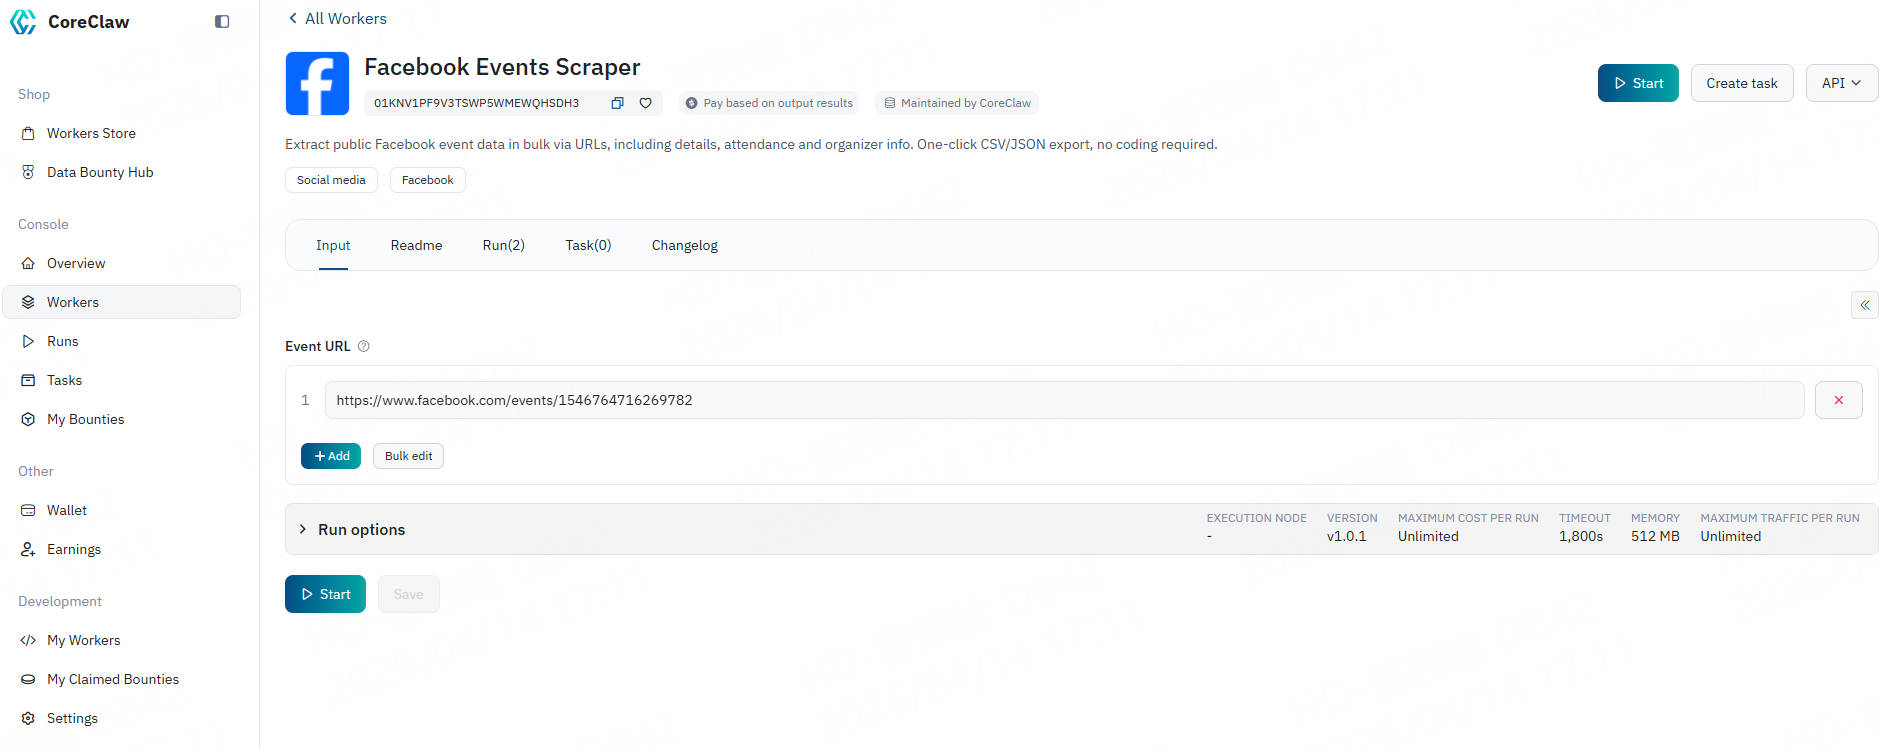Click the CoreClaw logo icon

[x=23, y=22]
